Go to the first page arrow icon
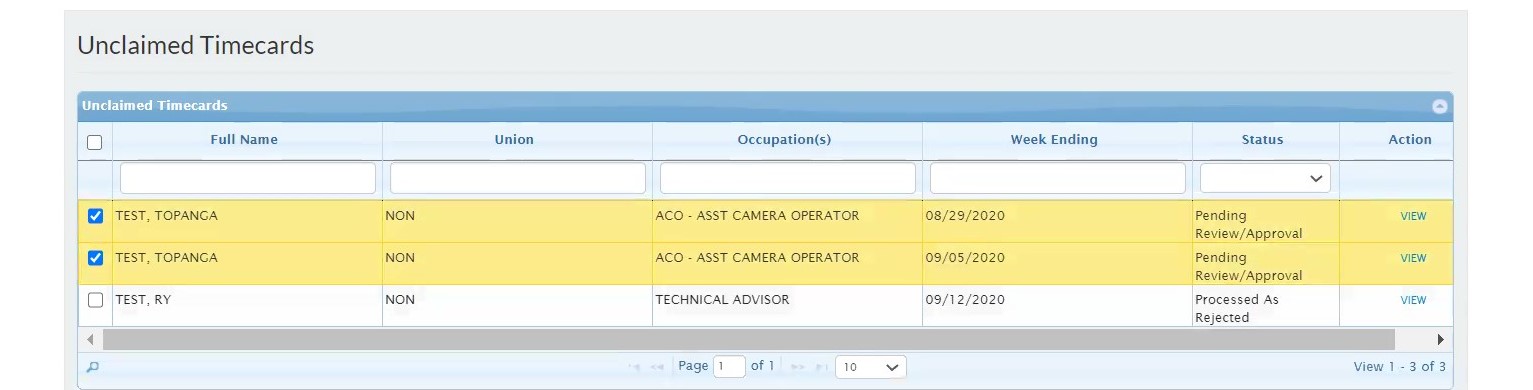The width and height of the screenshot is (1533, 390). pyautogui.click(x=634, y=367)
